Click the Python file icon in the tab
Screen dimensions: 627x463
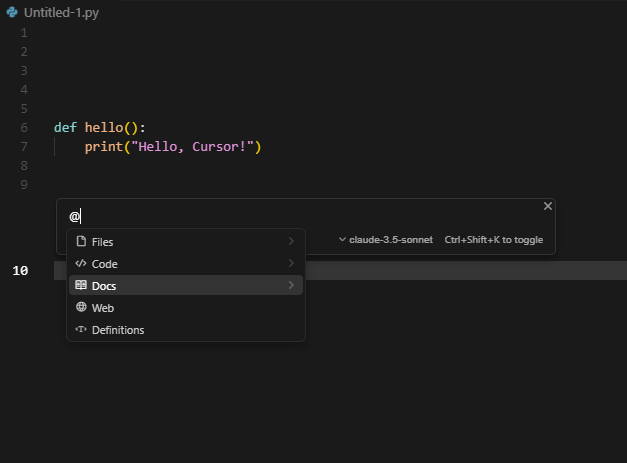pos(12,13)
